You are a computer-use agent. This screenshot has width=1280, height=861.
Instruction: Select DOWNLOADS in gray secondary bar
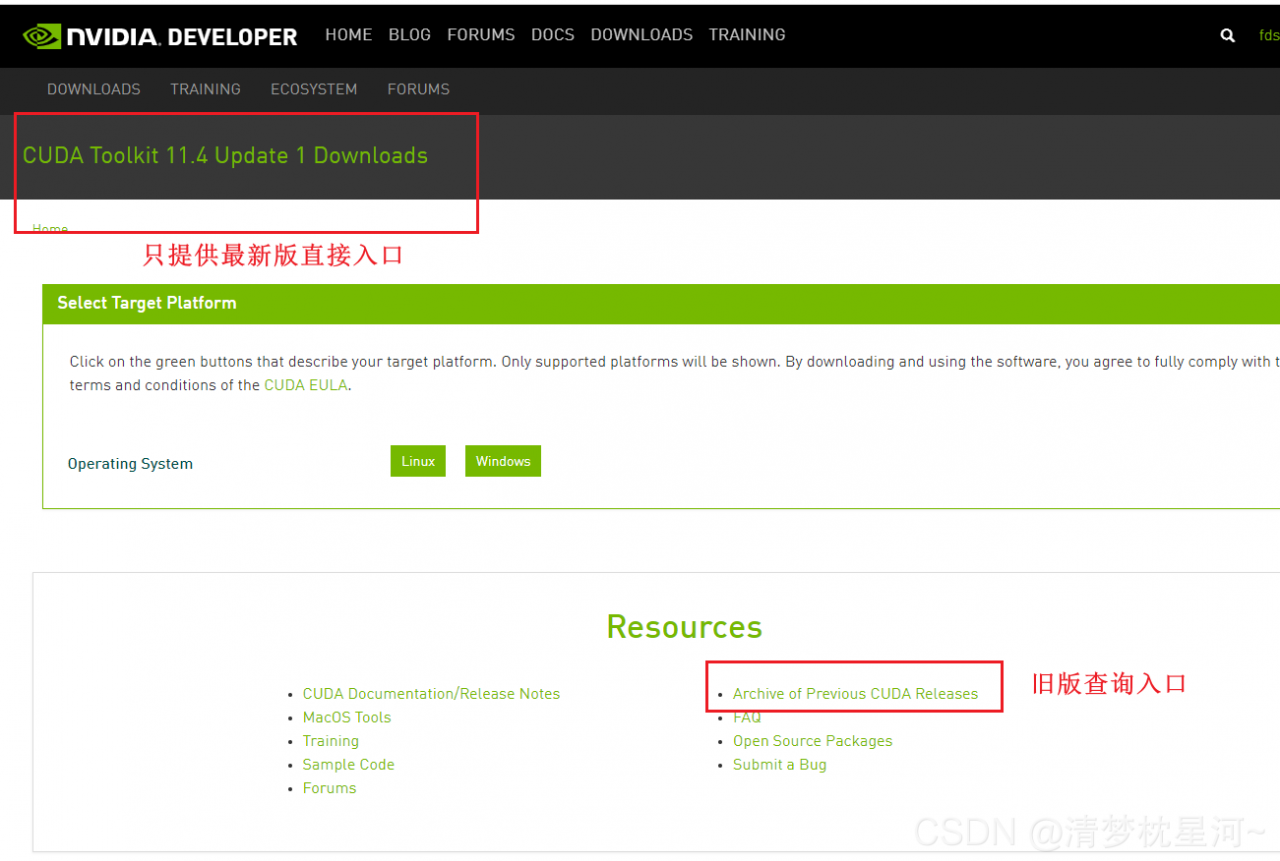pos(94,89)
